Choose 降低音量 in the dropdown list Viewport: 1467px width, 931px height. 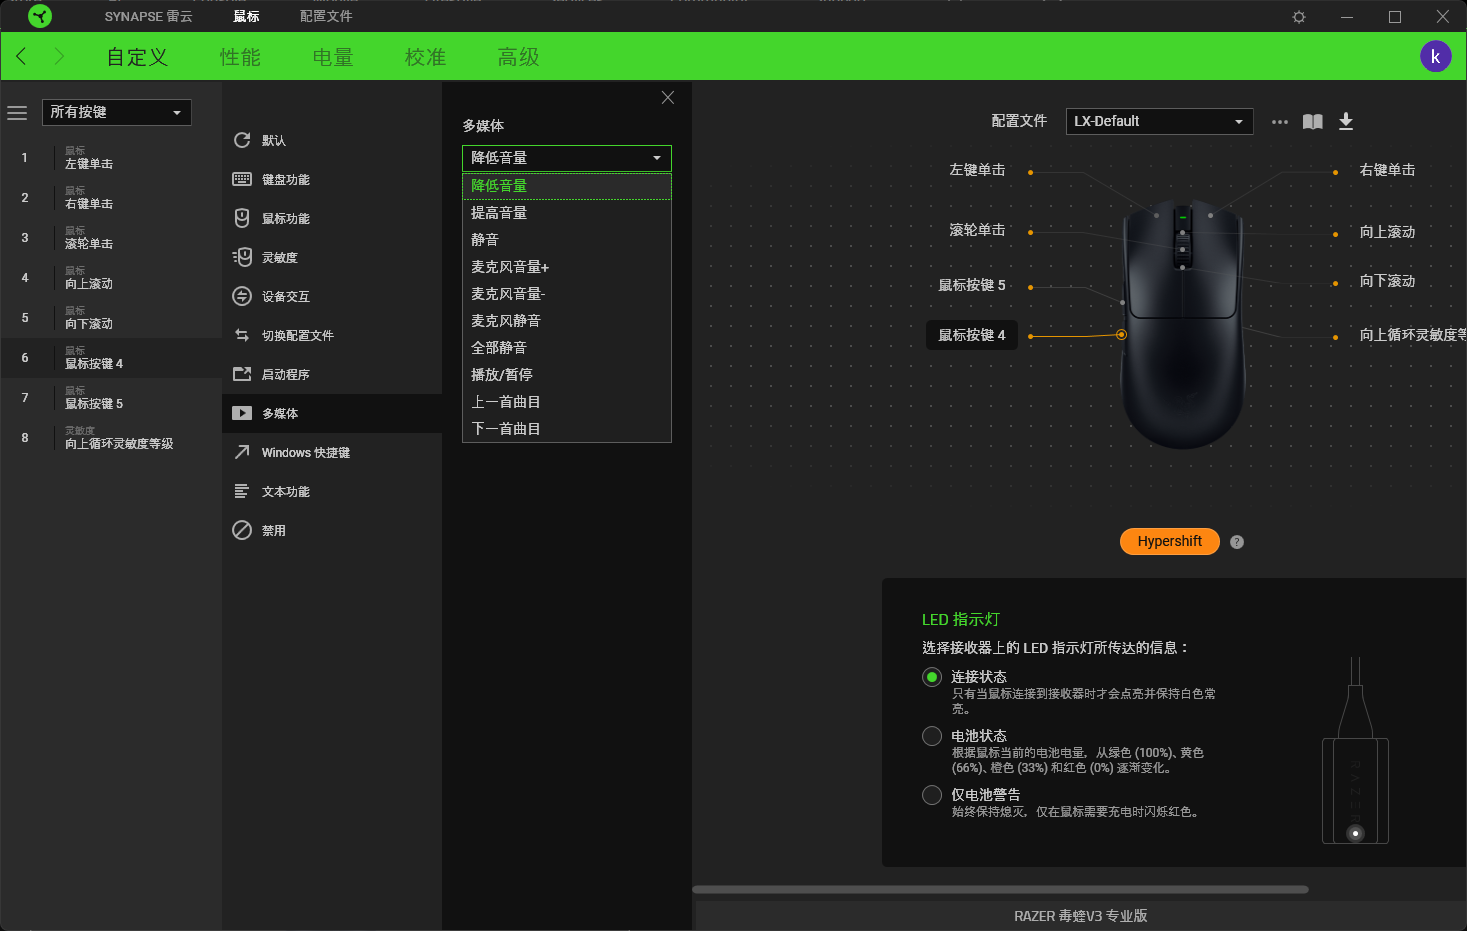(567, 186)
